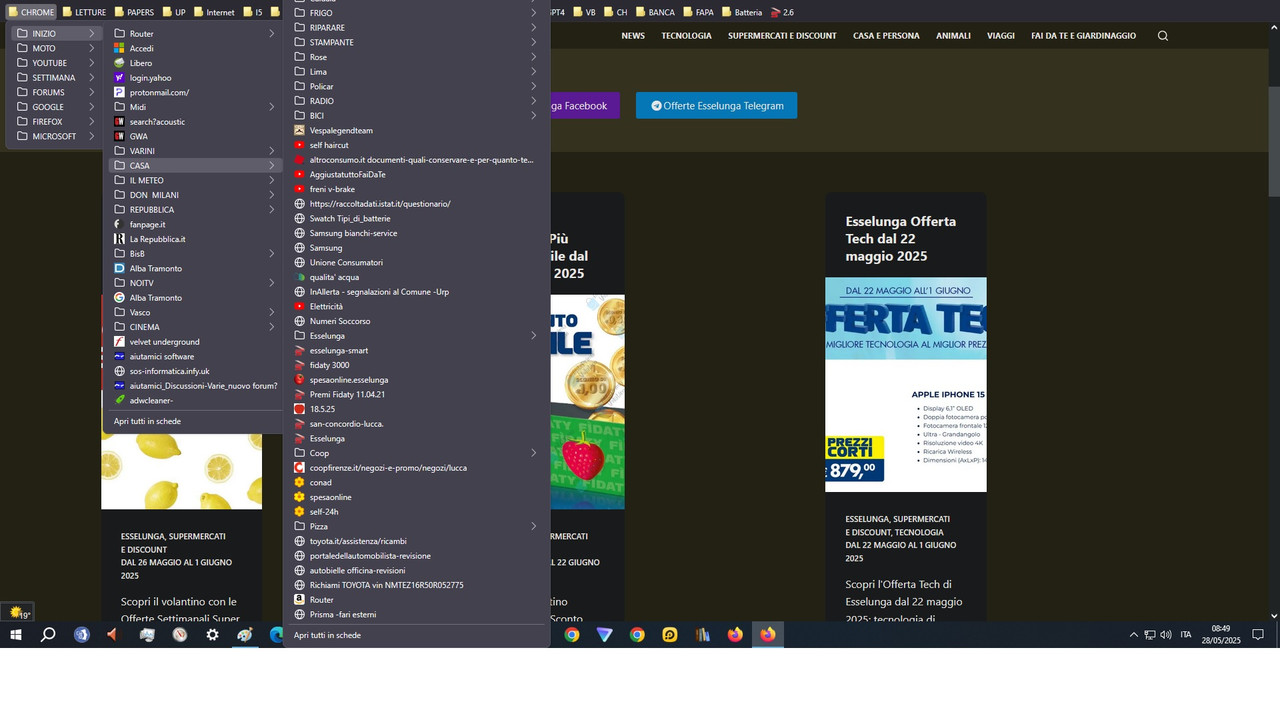Go to FAI DA TE E GIARDINAGGIO

[x=1083, y=36]
